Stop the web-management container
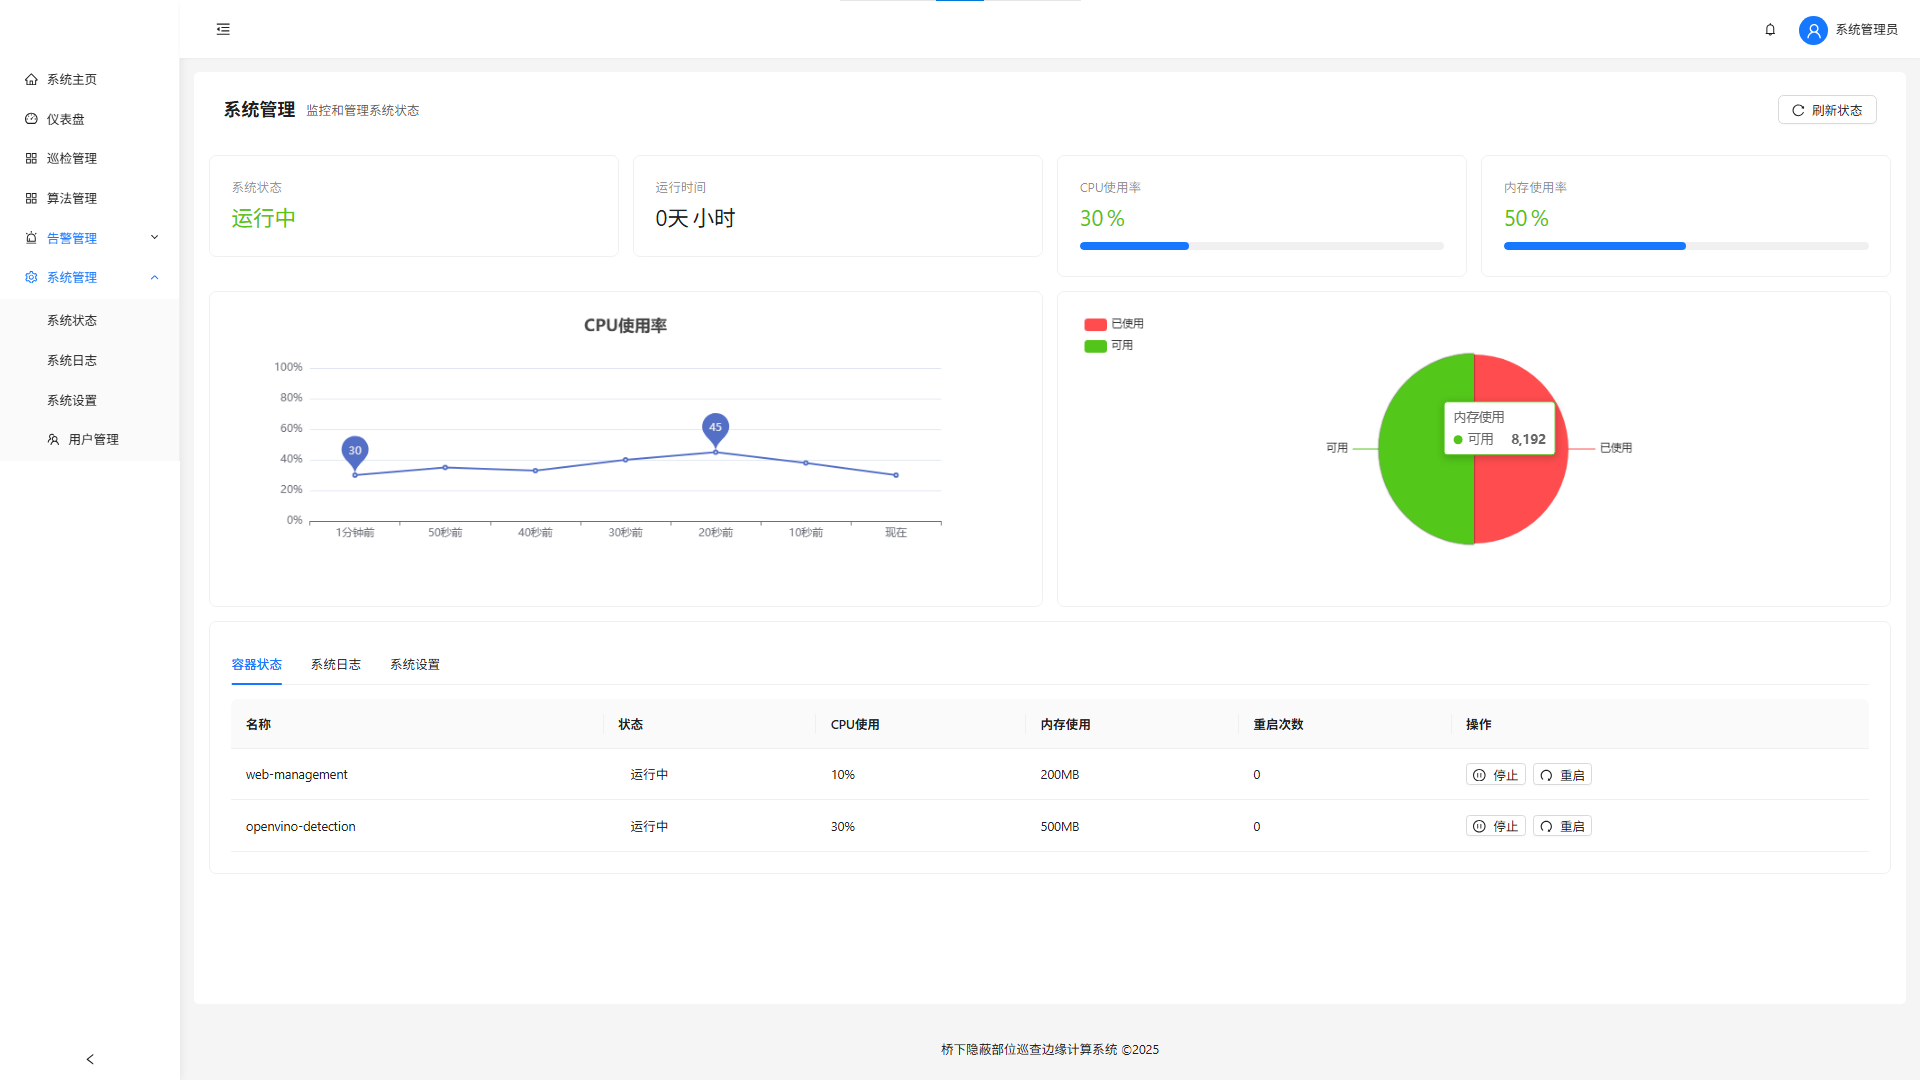1920x1080 pixels. [1496, 775]
